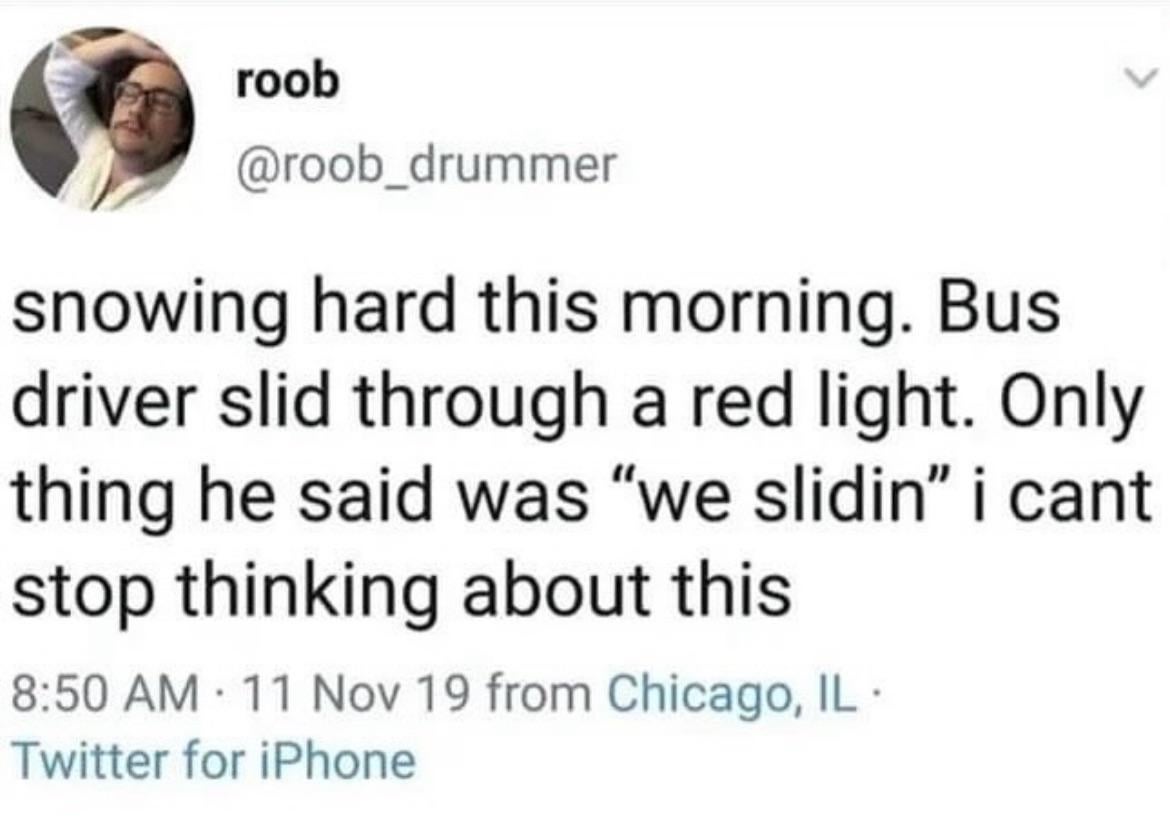
Task: Click "stop thinking about this" line
Action: (401, 590)
